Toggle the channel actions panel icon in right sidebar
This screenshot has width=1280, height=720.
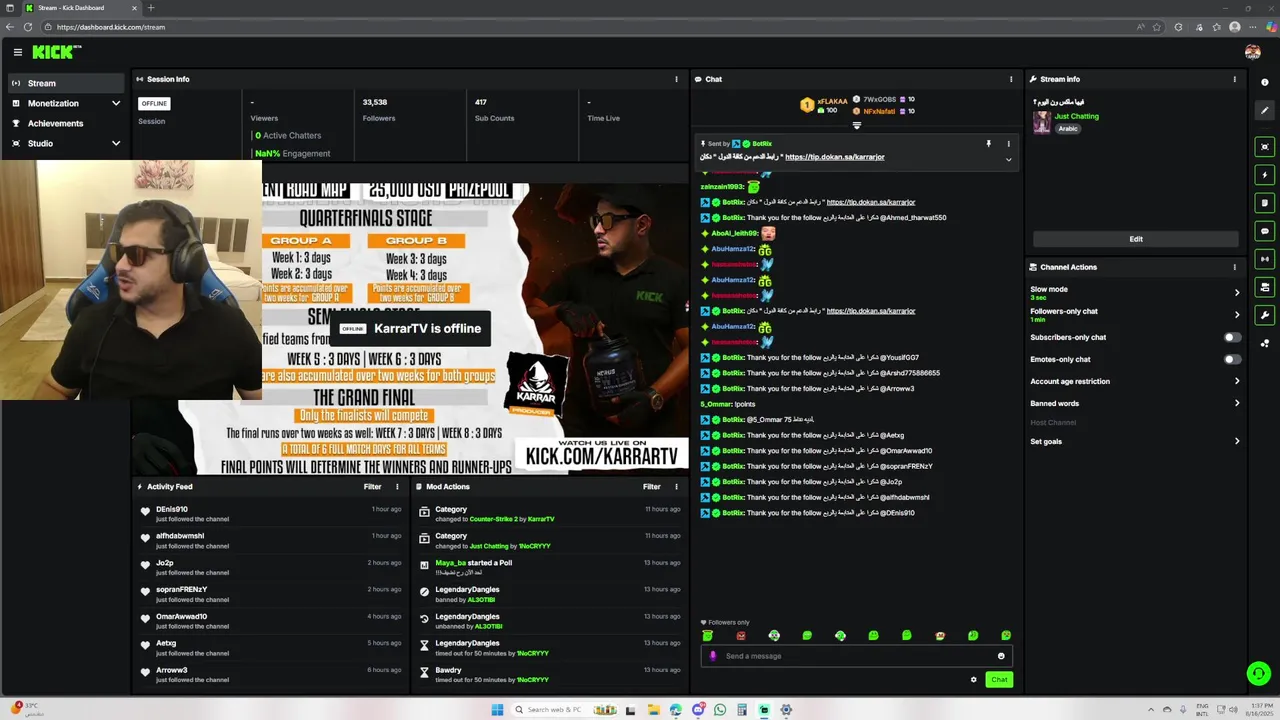point(1265,287)
